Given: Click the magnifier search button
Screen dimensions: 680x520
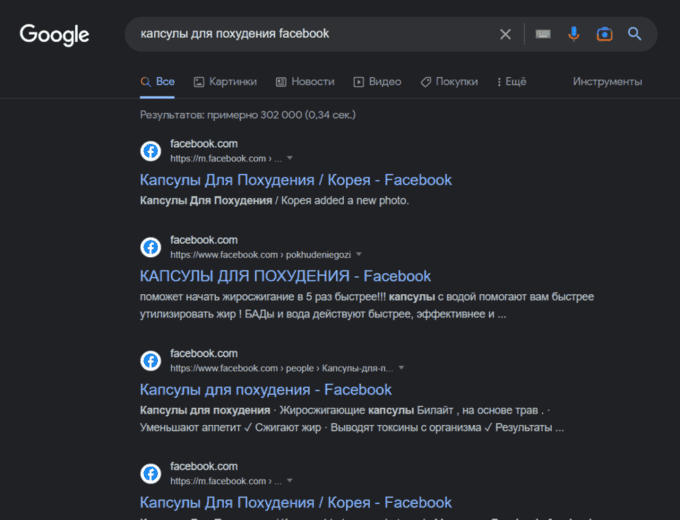Looking at the screenshot, I should 634,34.
